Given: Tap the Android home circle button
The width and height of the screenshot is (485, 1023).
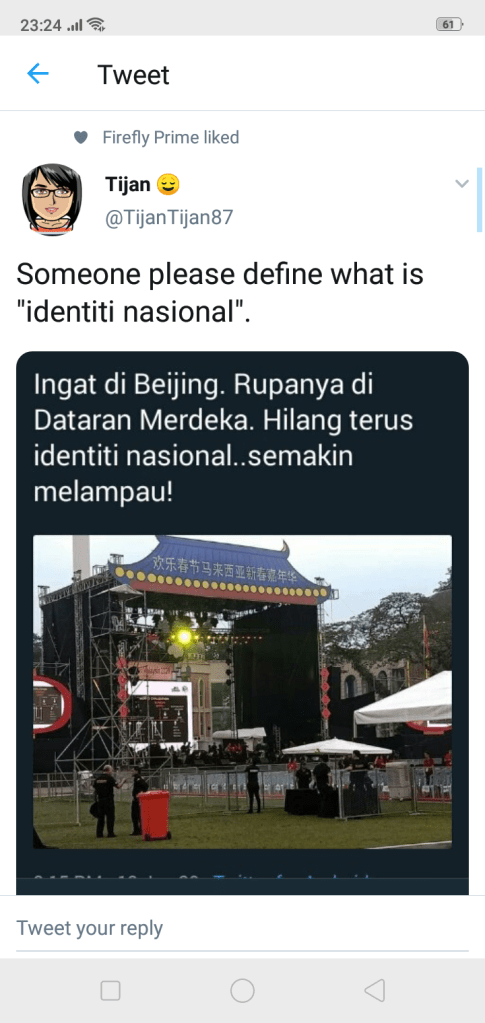Looking at the screenshot, I should click(x=242, y=990).
